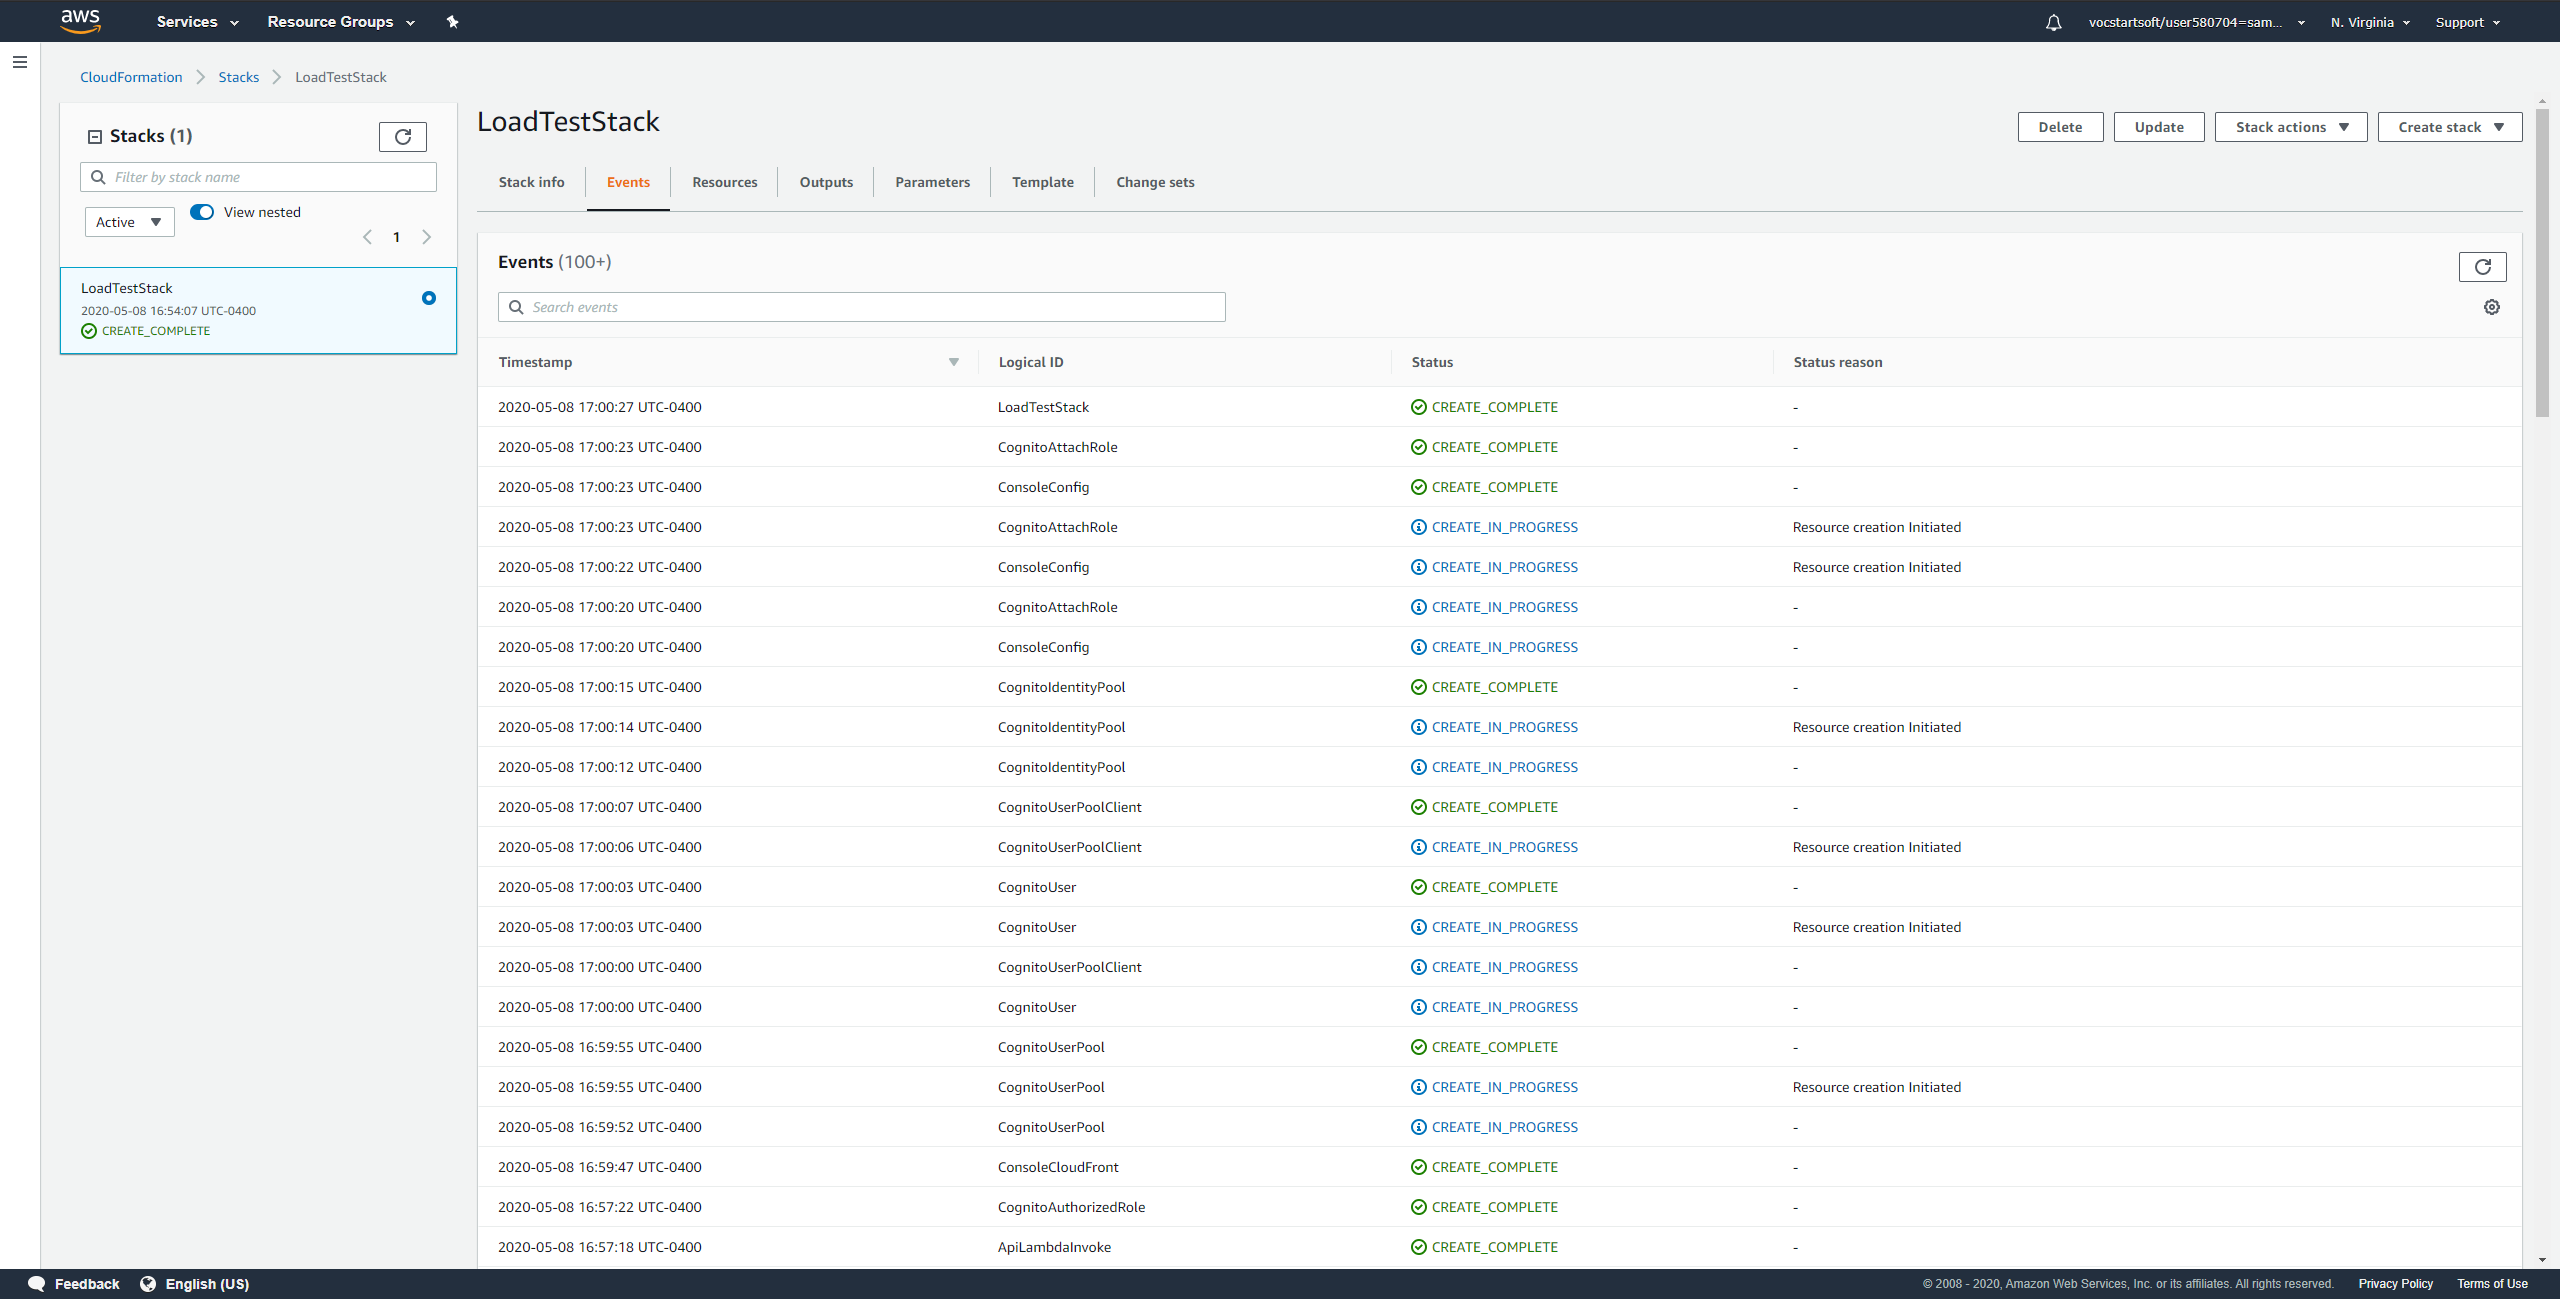
Task: Refresh the stacks list
Action: pyautogui.click(x=403, y=137)
